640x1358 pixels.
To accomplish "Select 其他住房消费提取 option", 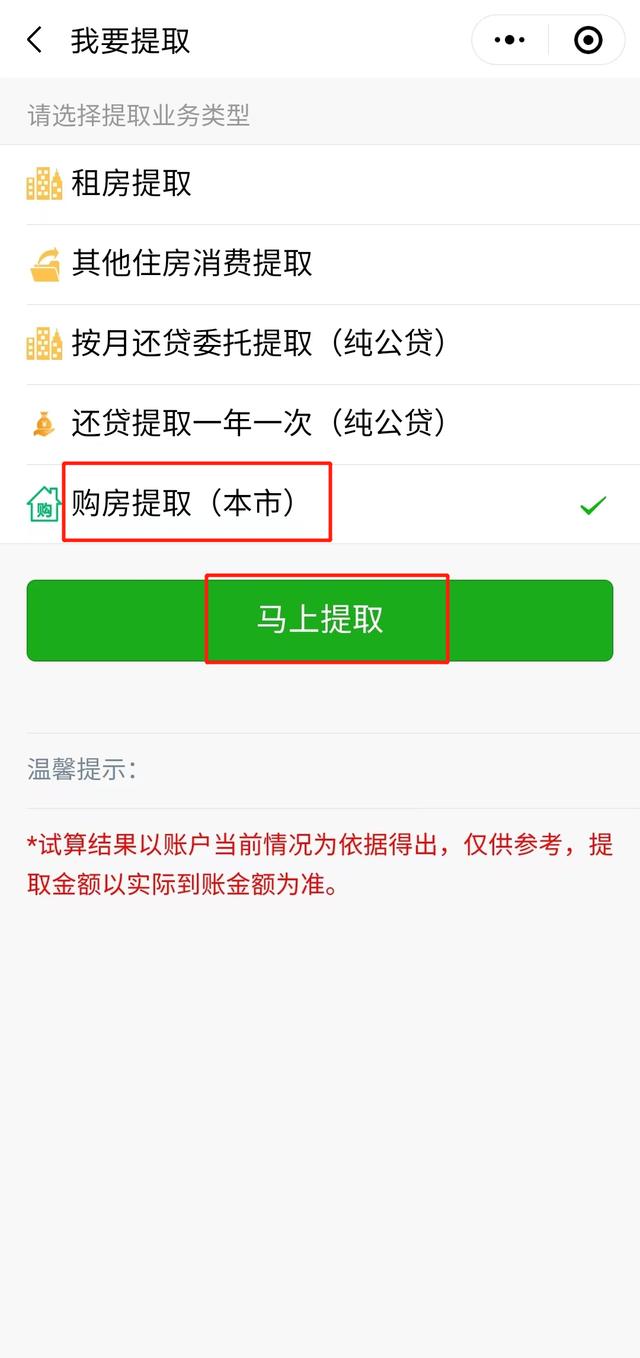I will click(x=320, y=264).
